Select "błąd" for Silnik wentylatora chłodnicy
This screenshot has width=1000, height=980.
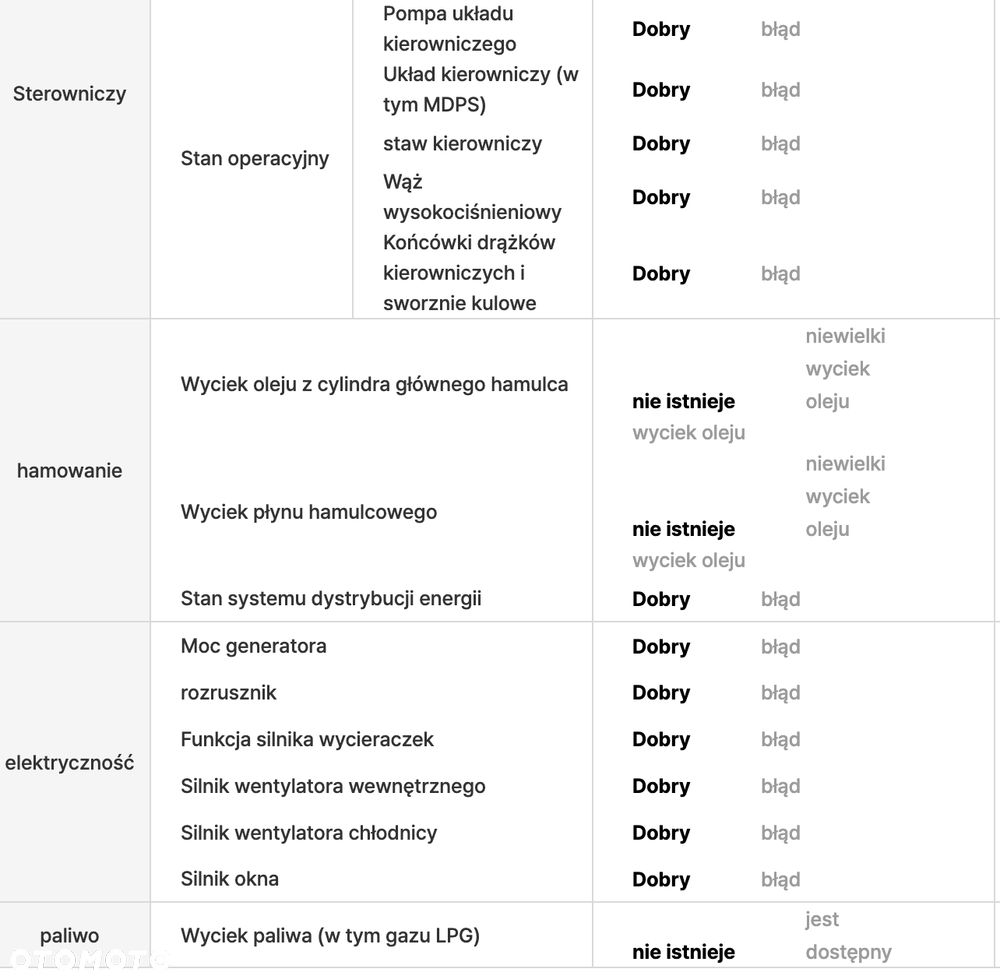[780, 833]
